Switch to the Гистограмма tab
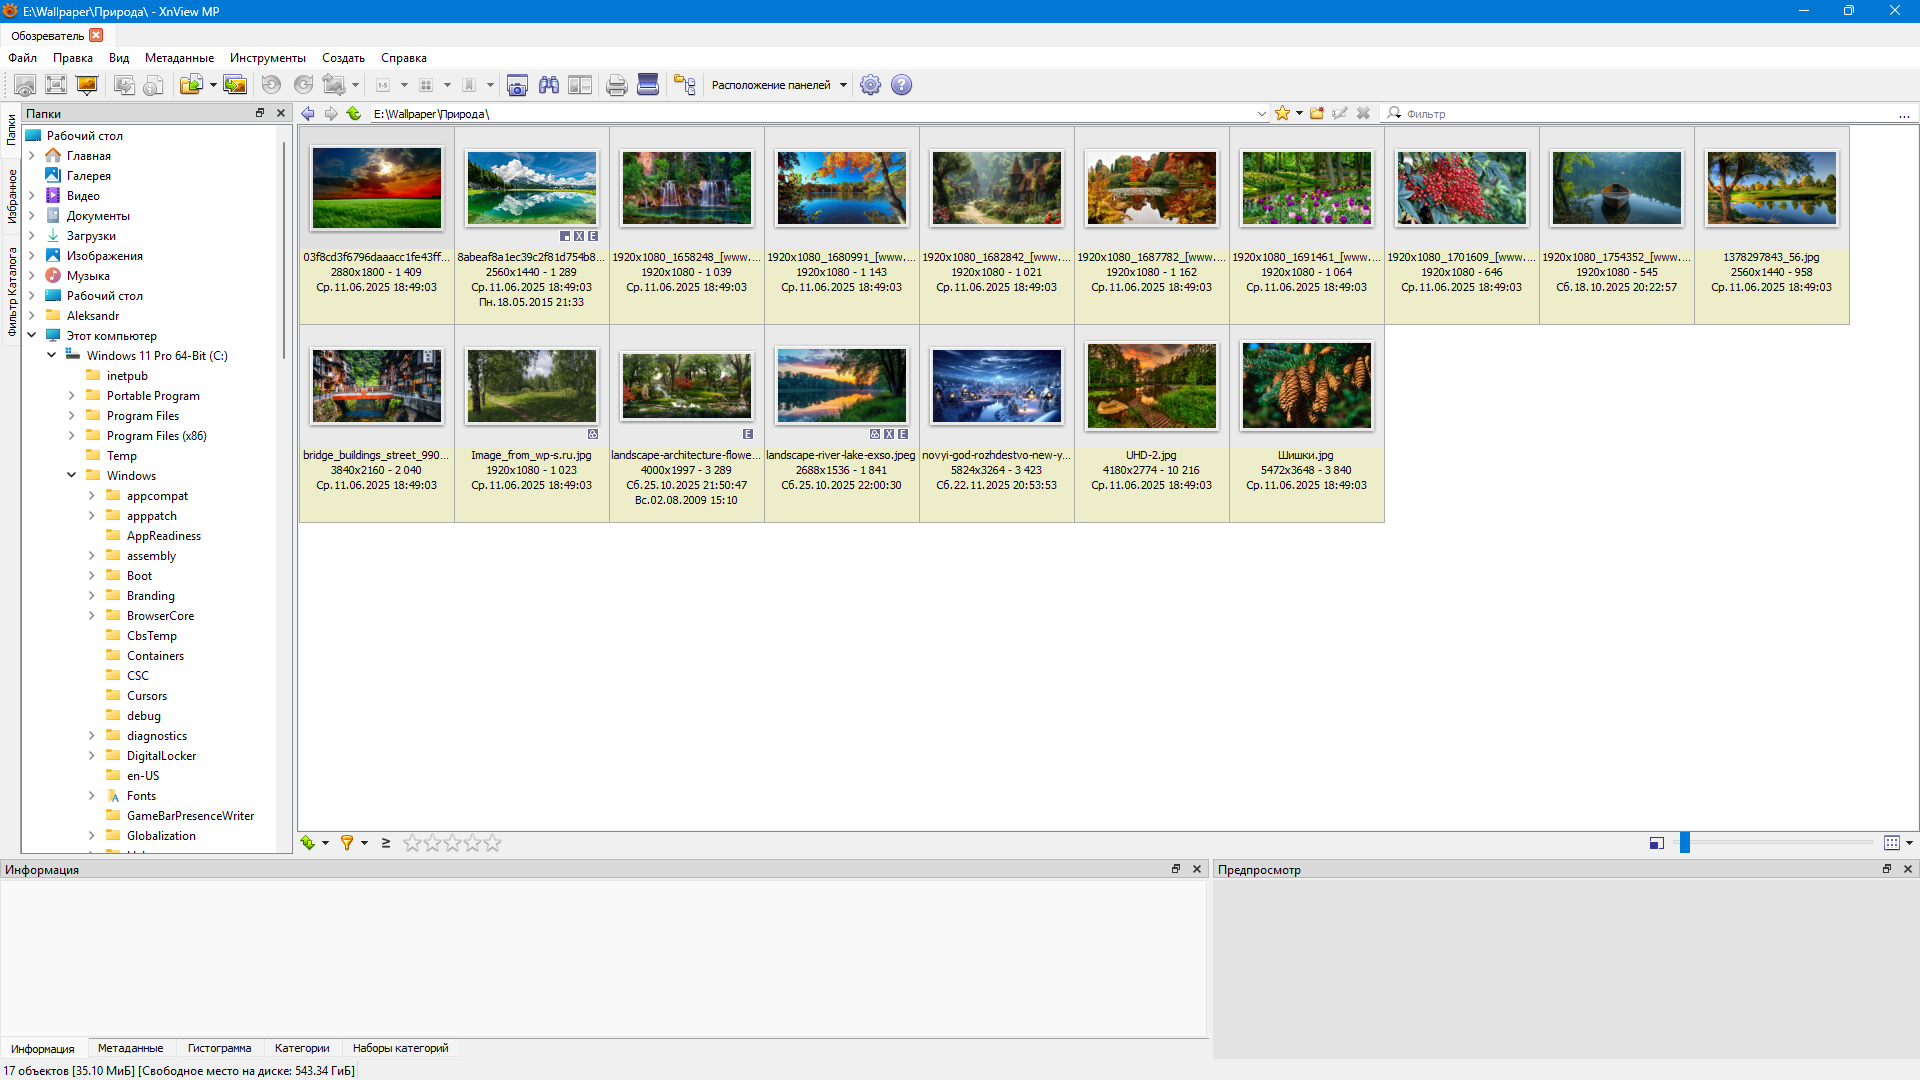The height and width of the screenshot is (1080, 1920). pos(219,1048)
